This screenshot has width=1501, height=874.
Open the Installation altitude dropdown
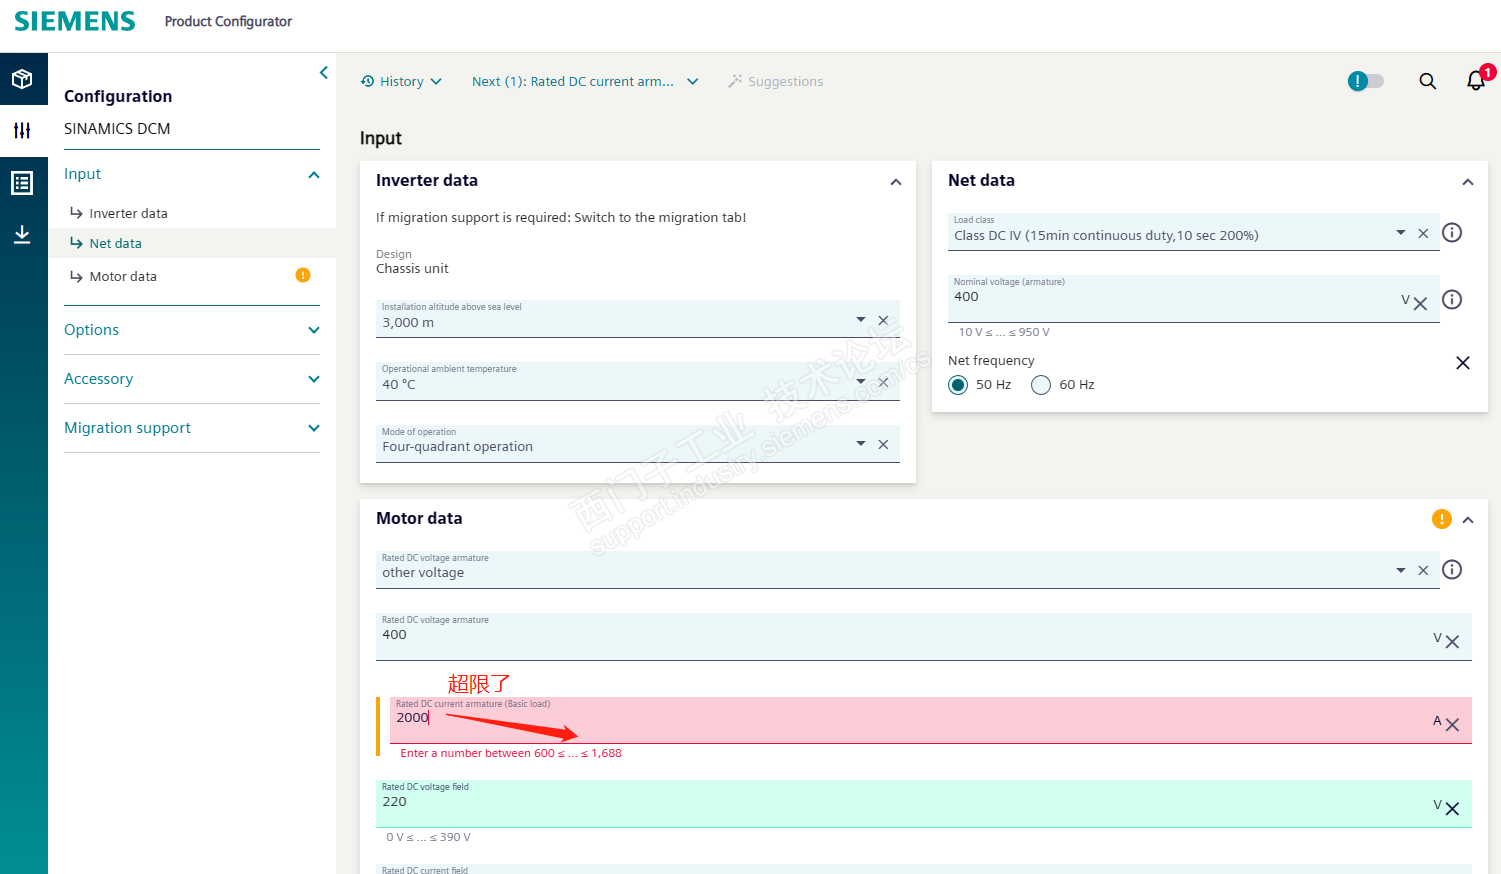(861, 320)
